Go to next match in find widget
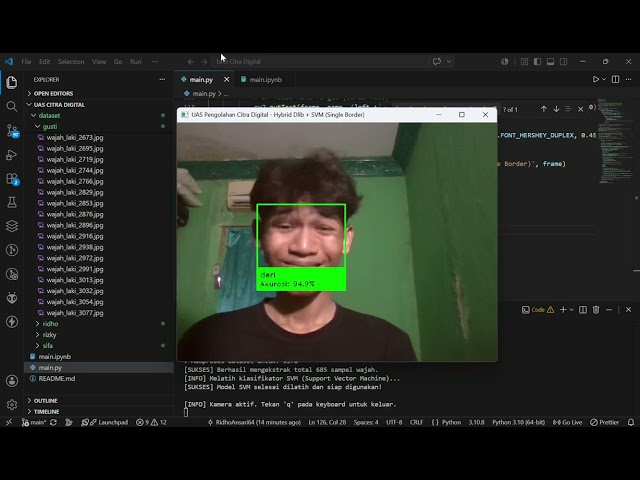Screen dimensions: 640x480 (556, 109)
